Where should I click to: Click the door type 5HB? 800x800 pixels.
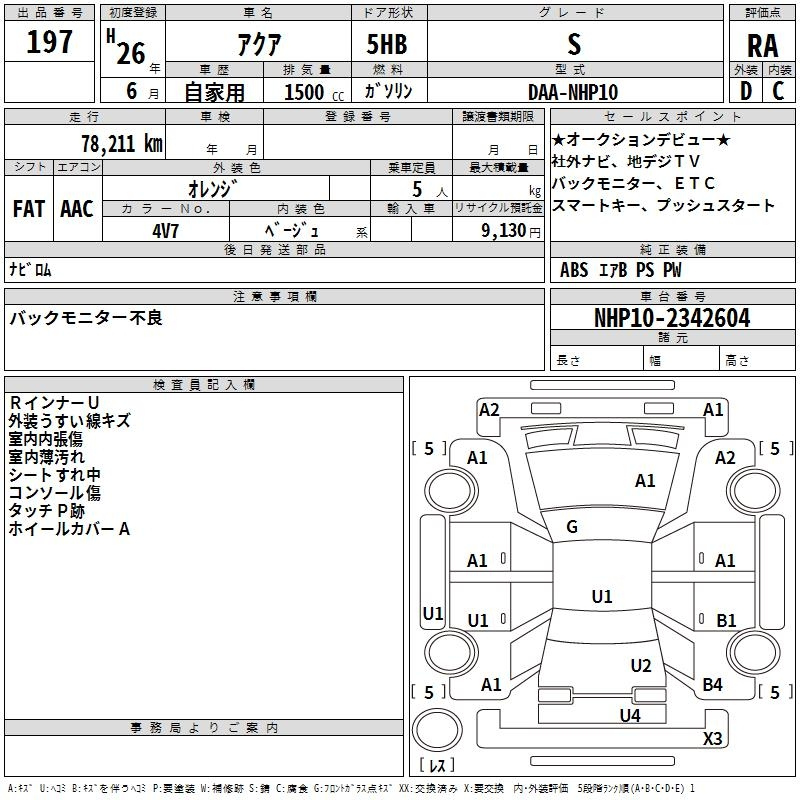pyautogui.click(x=387, y=44)
